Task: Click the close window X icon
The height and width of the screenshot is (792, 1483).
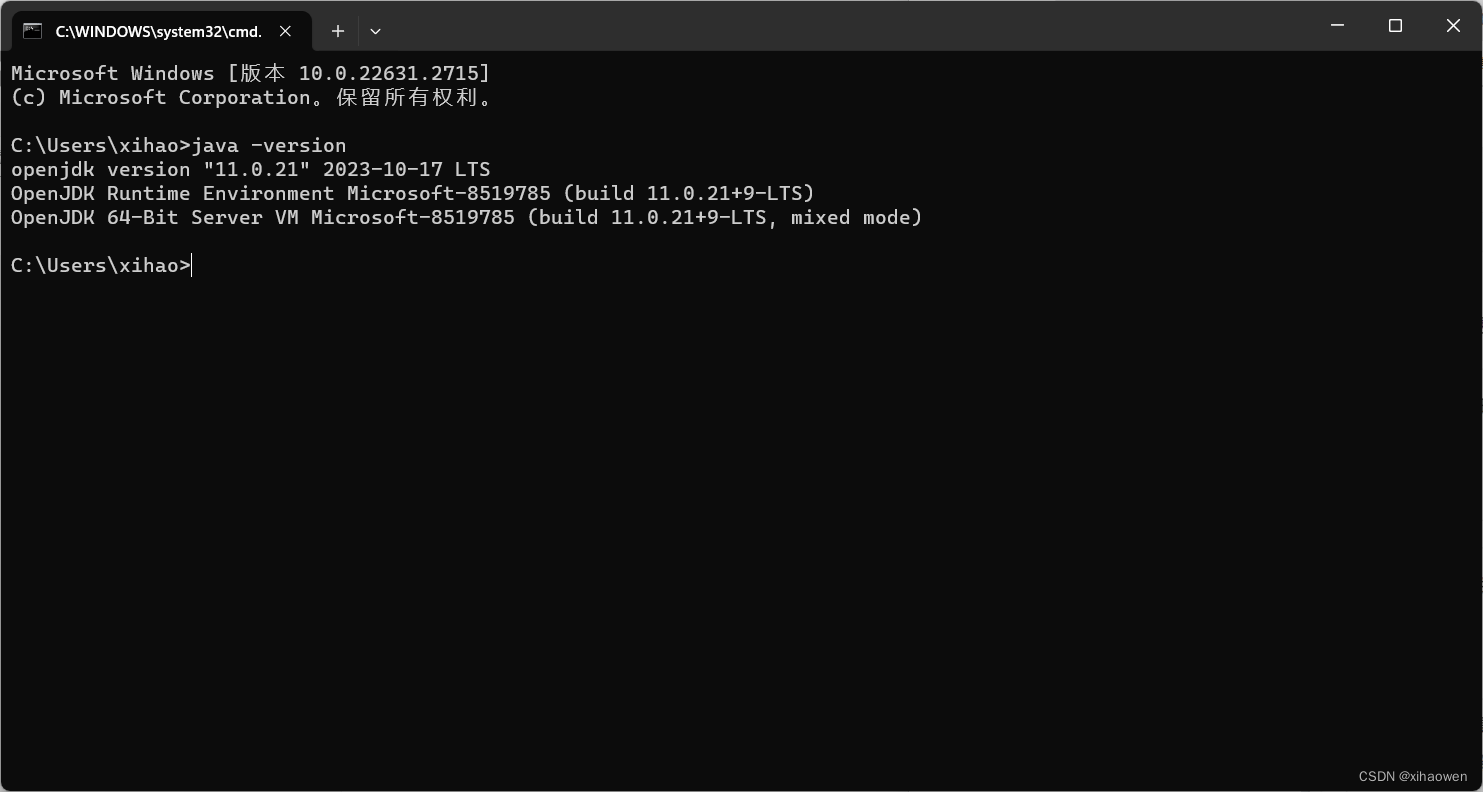Action: click(1453, 26)
